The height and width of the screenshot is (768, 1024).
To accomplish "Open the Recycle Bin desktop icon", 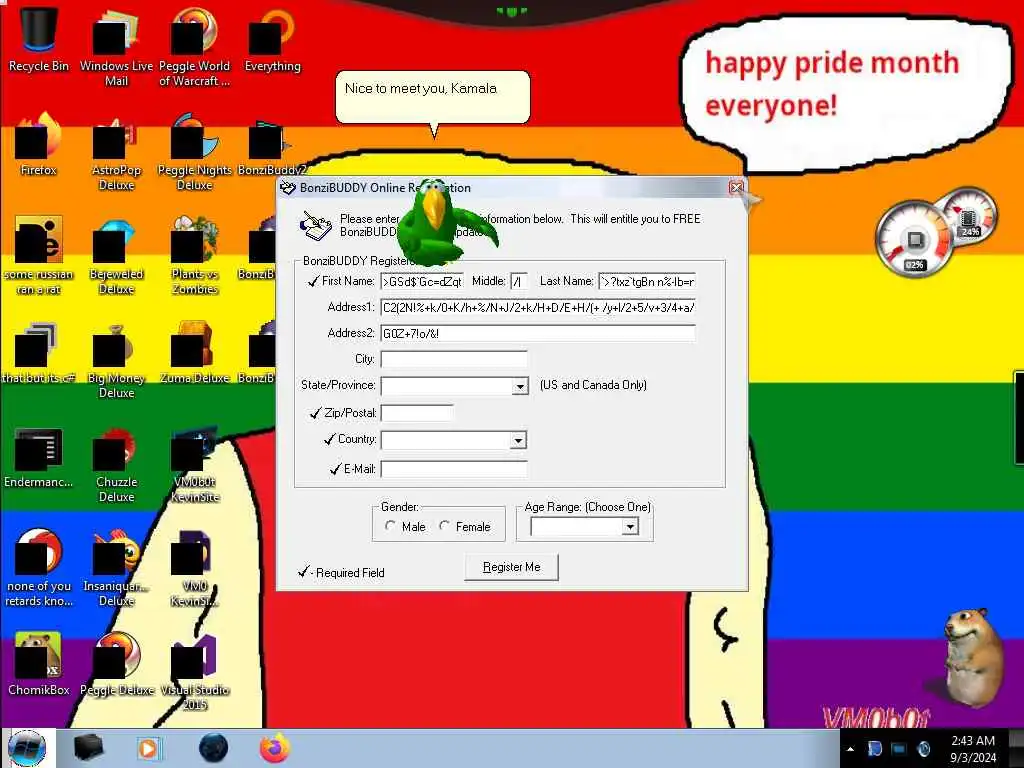I will coord(39,39).
